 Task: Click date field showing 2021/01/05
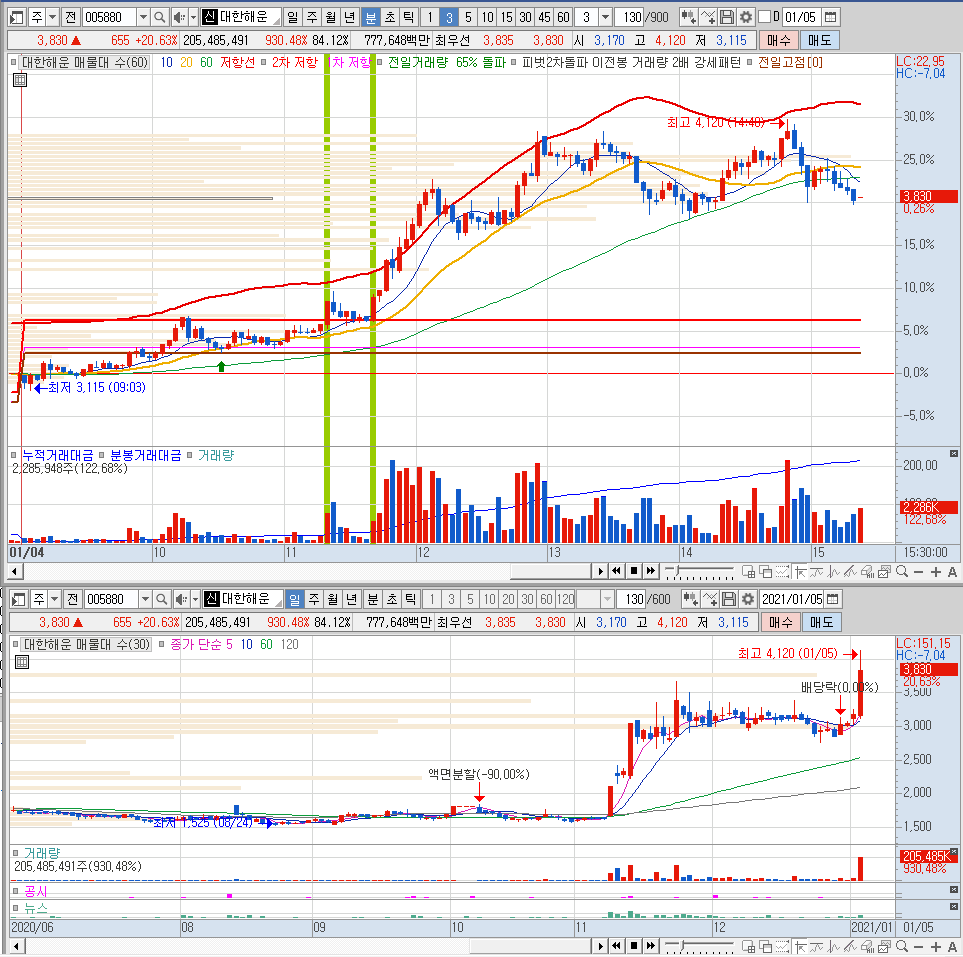[792, 599]
